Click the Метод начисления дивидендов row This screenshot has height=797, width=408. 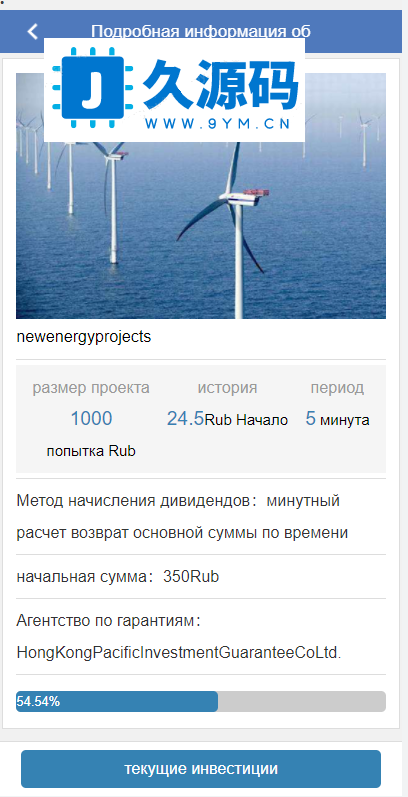(x=201, y=517)
